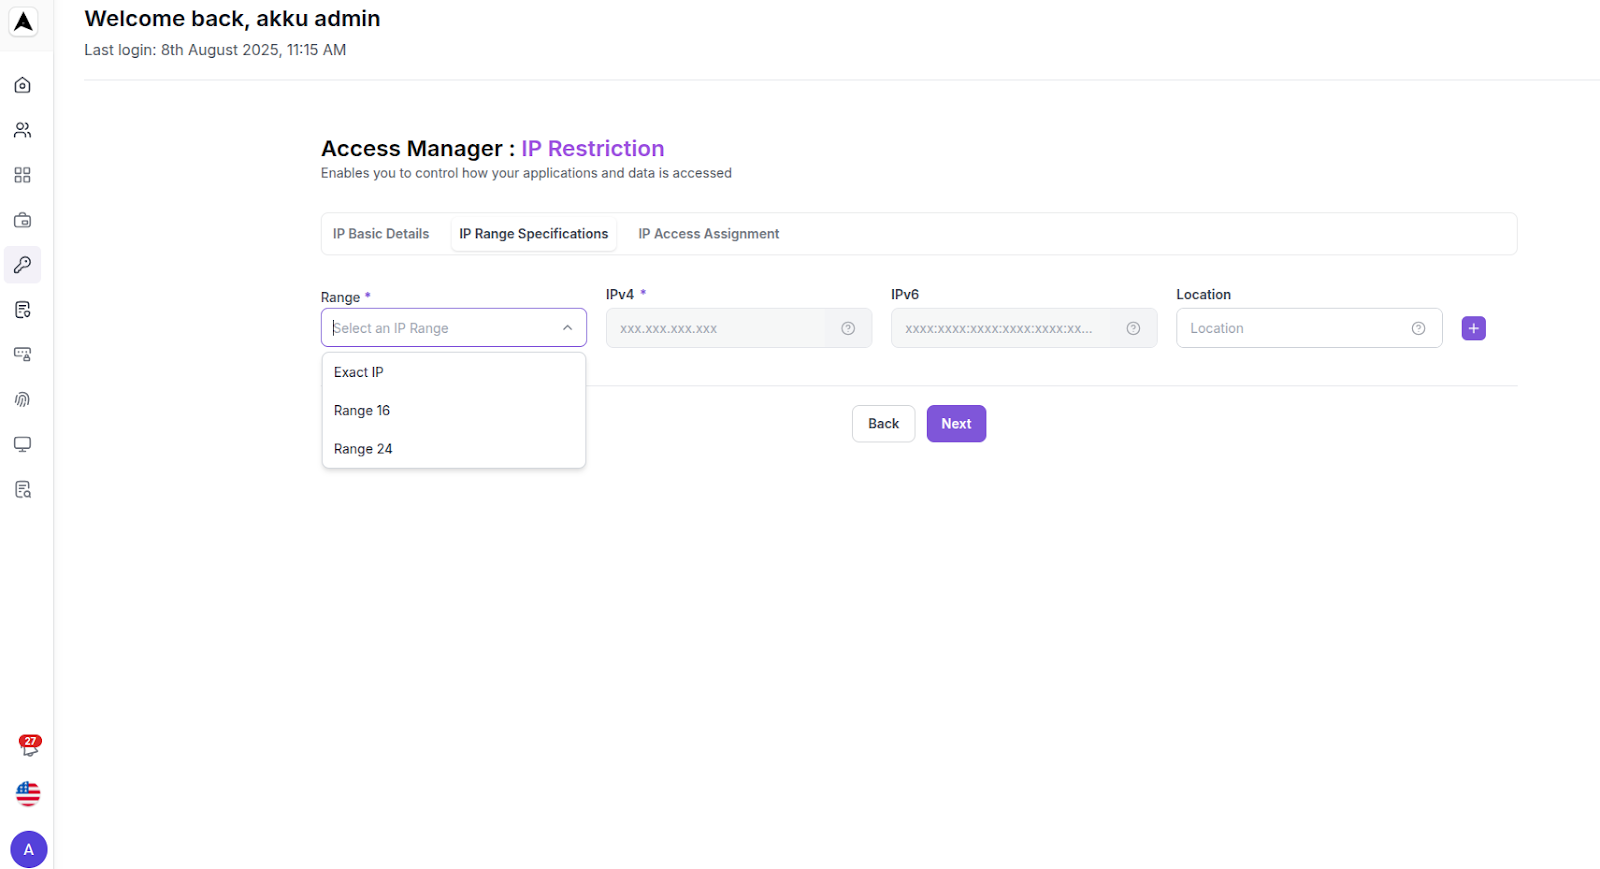The height and width of the screenshot is (869, 1600).
Task: Choose 'Exact IP' from Range list
Action: point(453,372)
